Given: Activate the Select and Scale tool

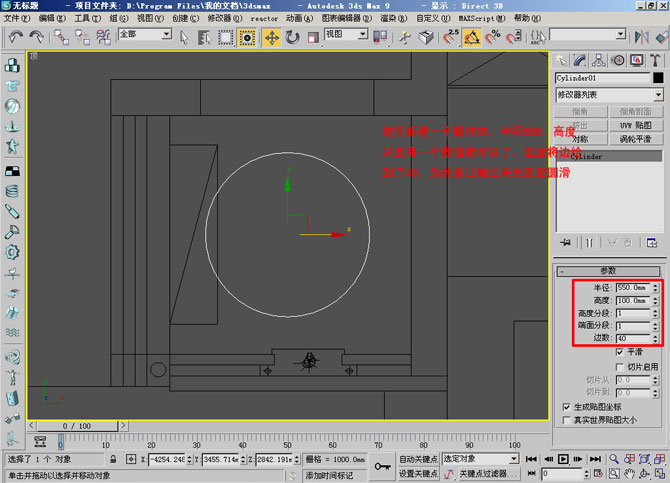Looking at the screenshot, I should click(x=313, y=38).
